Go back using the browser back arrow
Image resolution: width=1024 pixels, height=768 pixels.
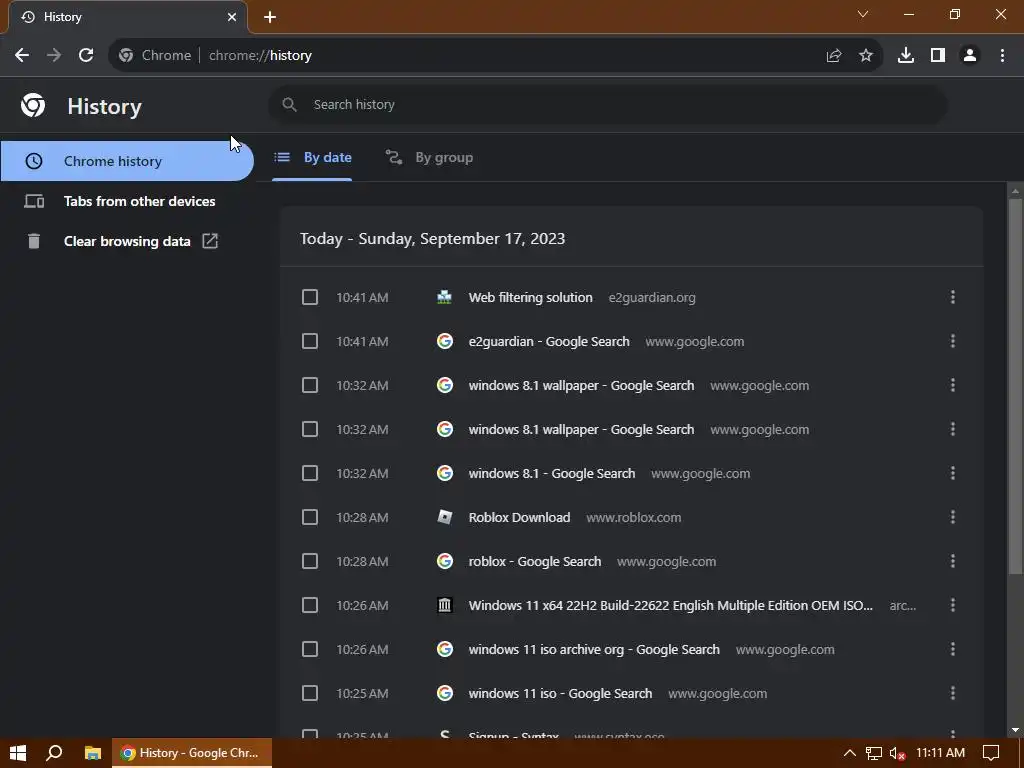(x=22, y=56)
